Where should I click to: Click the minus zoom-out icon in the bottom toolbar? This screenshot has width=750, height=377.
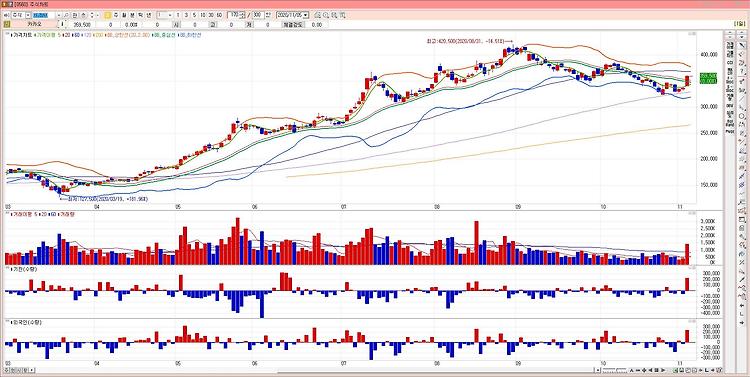(x=638, y=370)
